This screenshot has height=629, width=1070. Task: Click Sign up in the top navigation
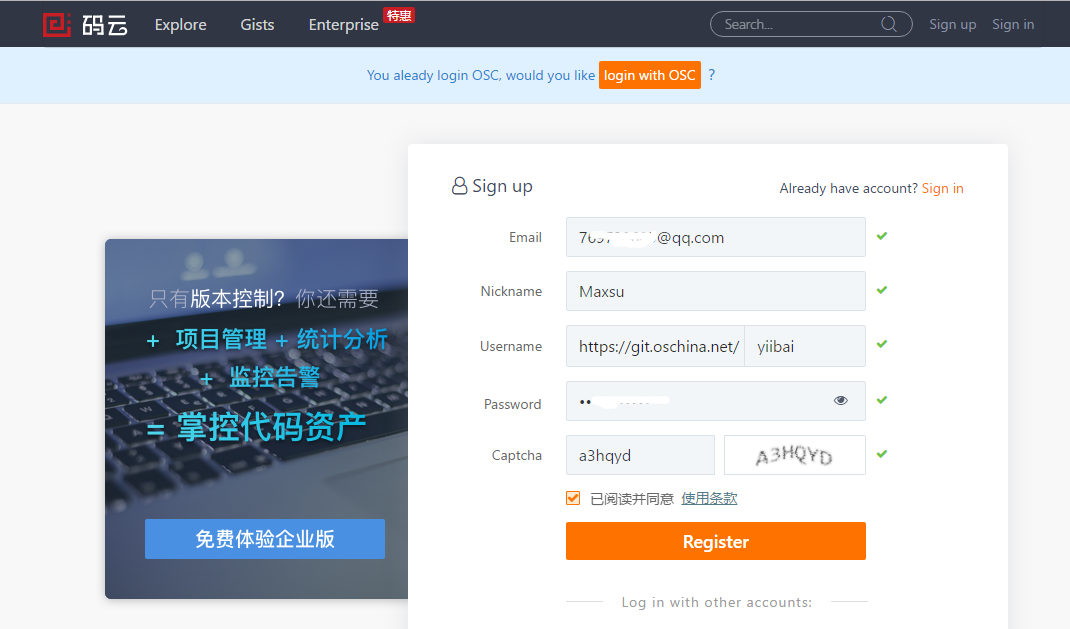[953, 25]
